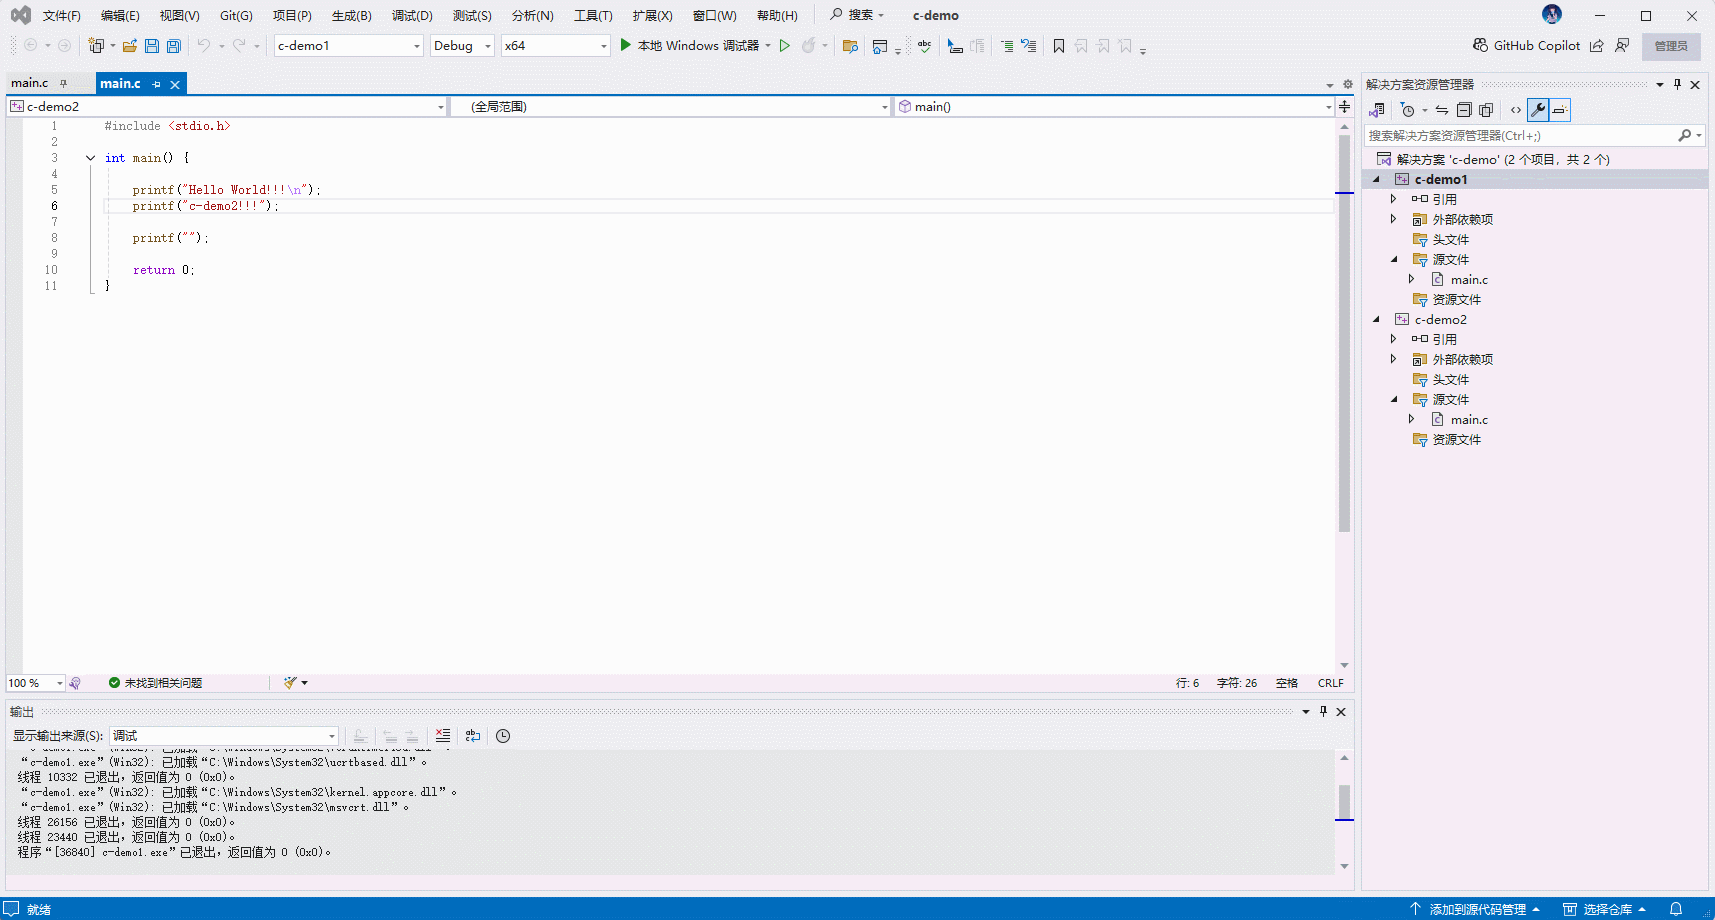The image size is (1715, 920).
Task: Switch to the inactive main.c tab
Action: pos(30,84)
